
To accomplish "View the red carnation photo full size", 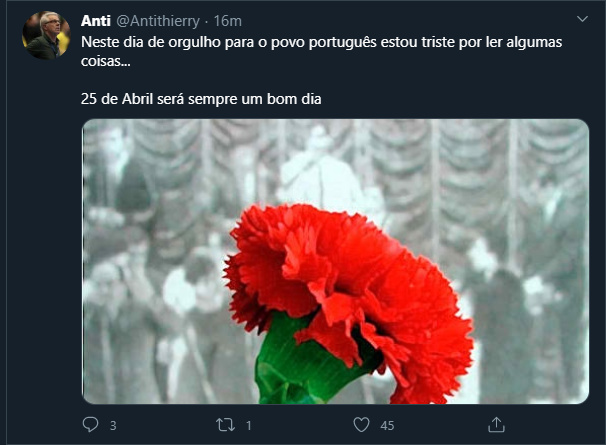I will tap(335, 261).
